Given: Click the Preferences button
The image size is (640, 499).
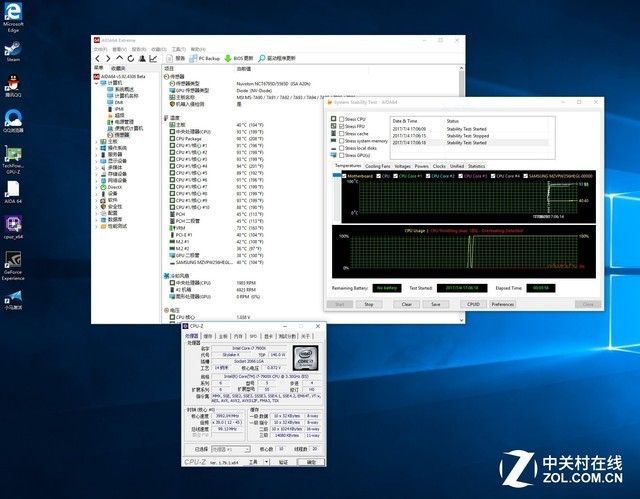Looking at the screenshot, I should coord(502,304).
